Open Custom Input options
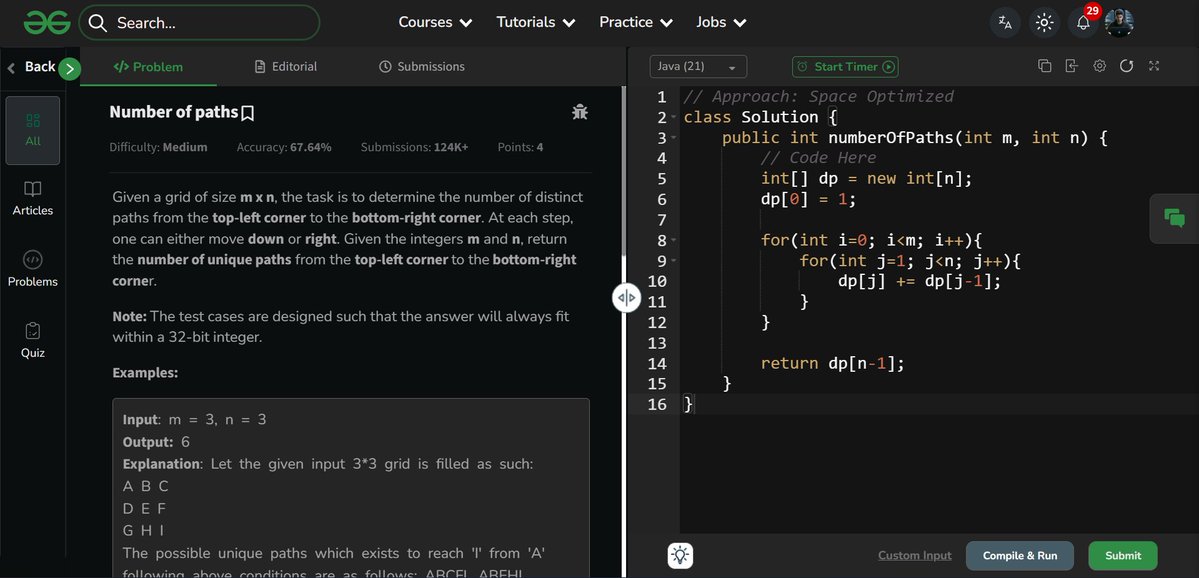Image resolution: width=1199 pixels, height=578 pixels. click(913, 554)
